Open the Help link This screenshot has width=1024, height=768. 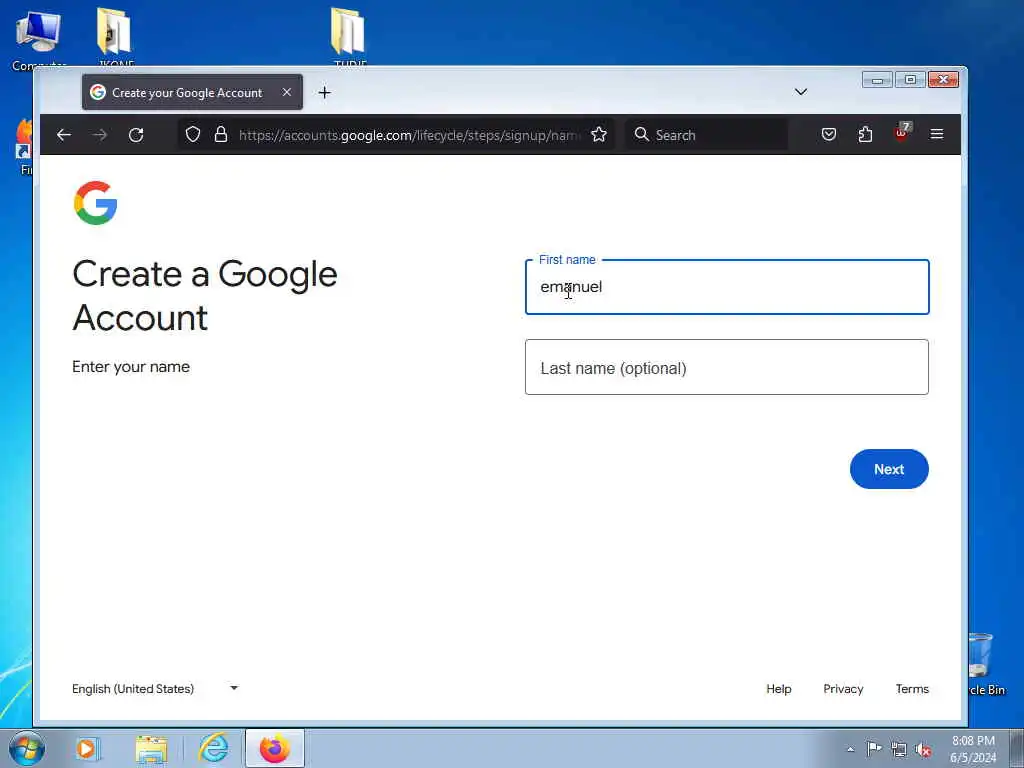[x=778, y=688]
